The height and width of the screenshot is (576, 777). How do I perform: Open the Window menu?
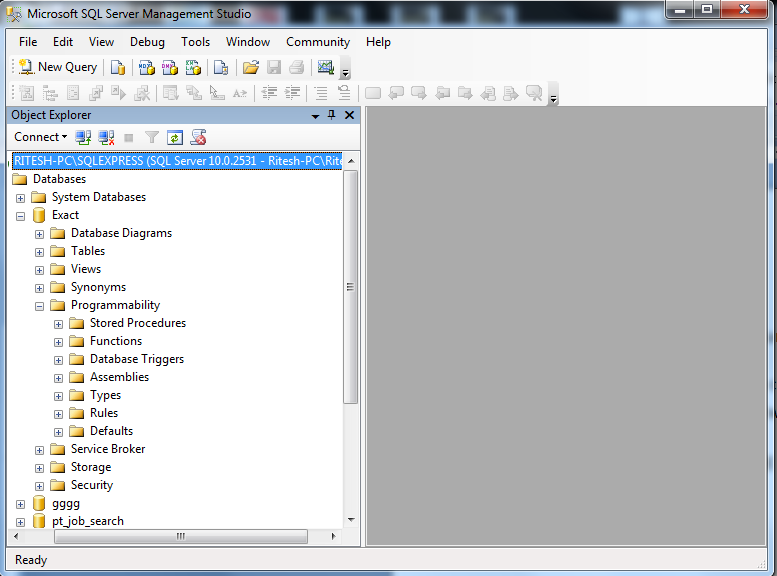(248, 42)
